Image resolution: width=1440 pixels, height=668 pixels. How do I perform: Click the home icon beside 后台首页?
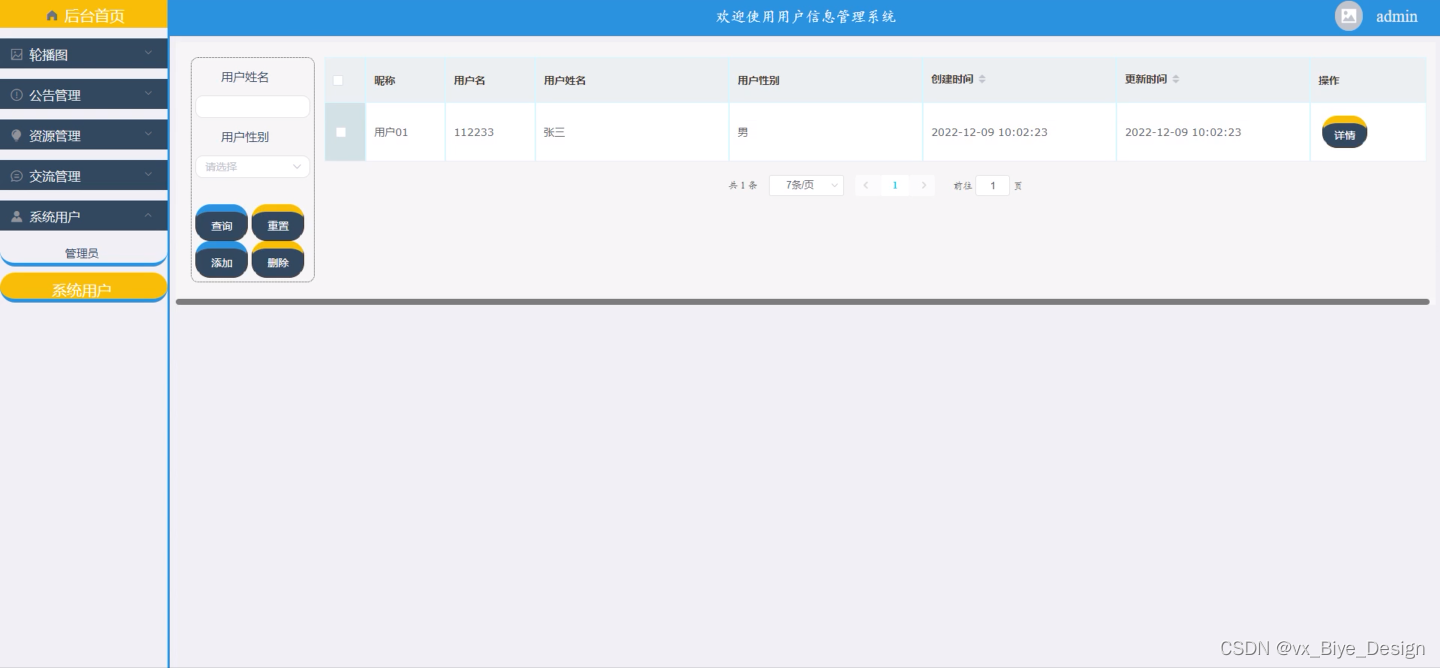coord(52,16)
